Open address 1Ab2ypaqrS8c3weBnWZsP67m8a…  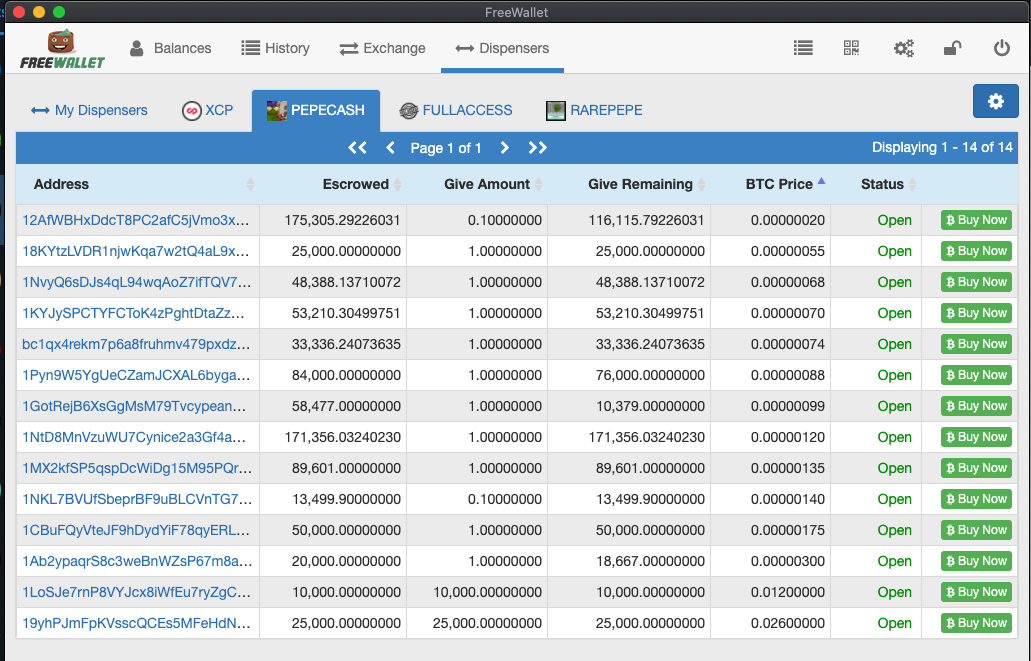(x=137, y=561)
